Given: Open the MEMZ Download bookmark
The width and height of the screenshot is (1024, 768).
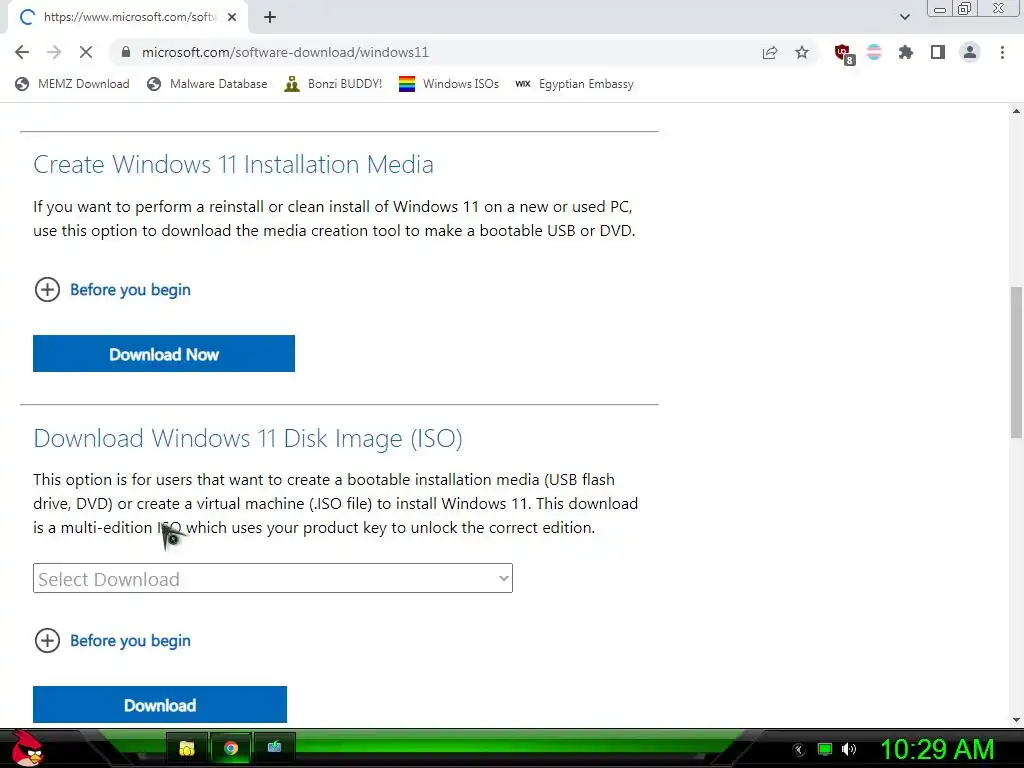Looking at the screenshot, I should [72, 84].
